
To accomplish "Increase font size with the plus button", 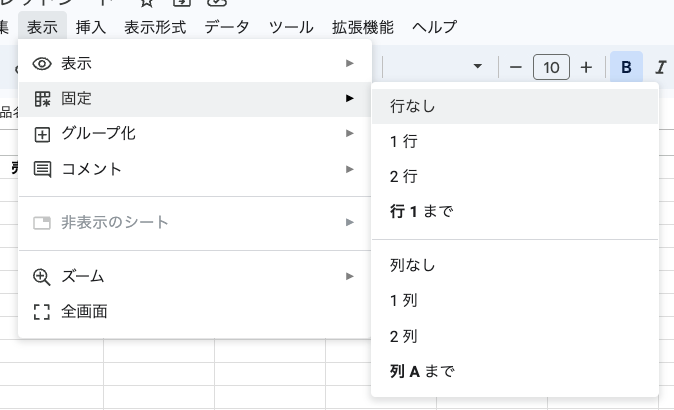I will pos(586,67).
